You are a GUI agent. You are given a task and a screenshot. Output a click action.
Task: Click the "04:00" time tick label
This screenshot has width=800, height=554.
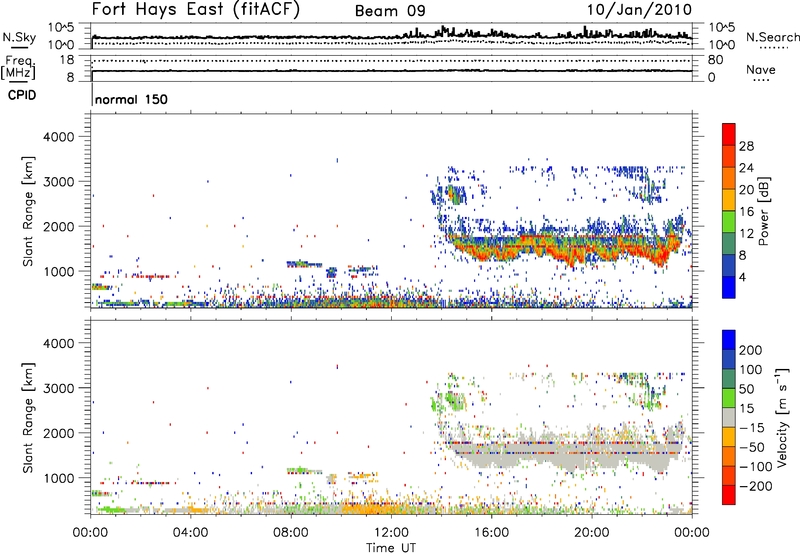(190, 533)
